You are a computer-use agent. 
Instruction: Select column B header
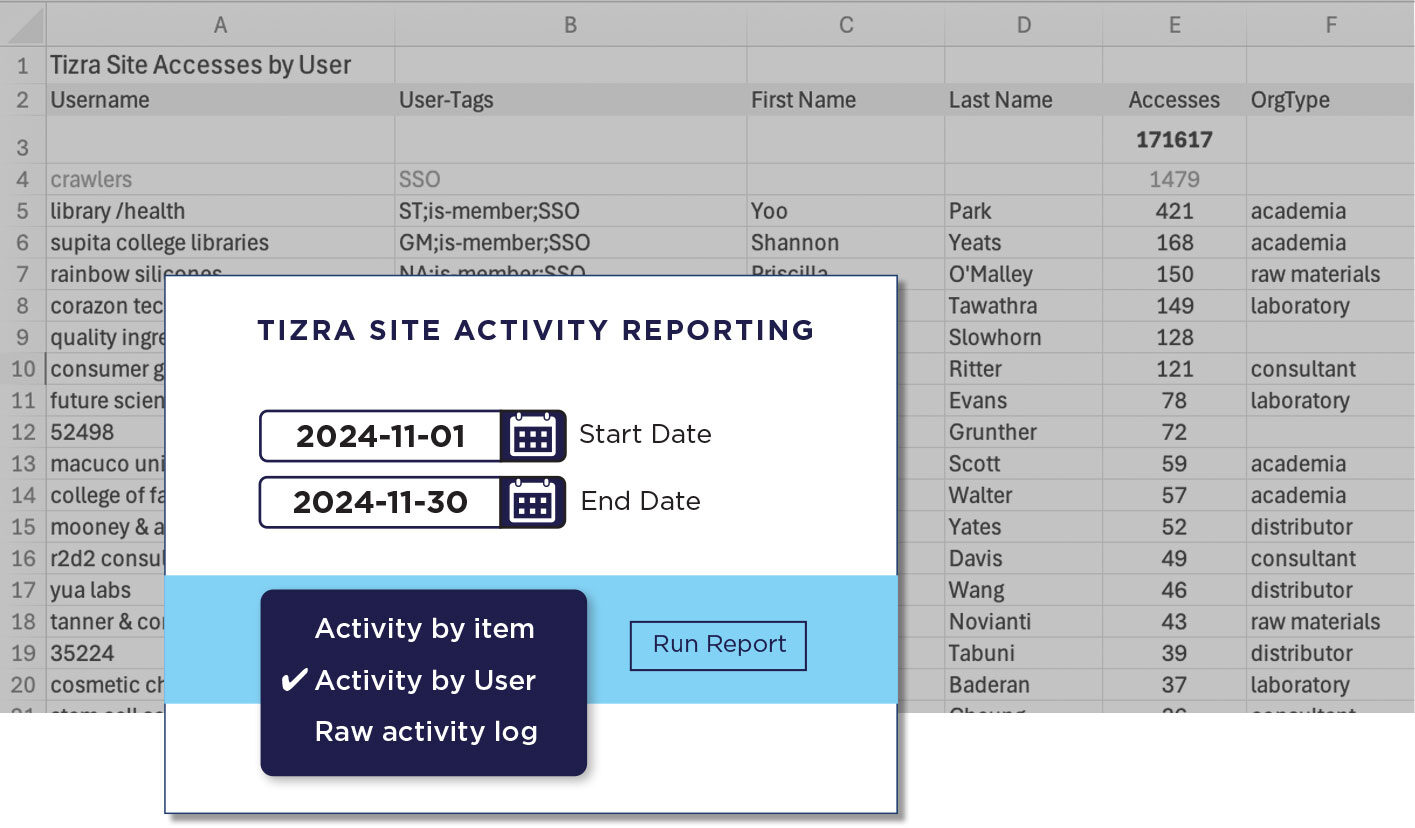click(570, 25)
